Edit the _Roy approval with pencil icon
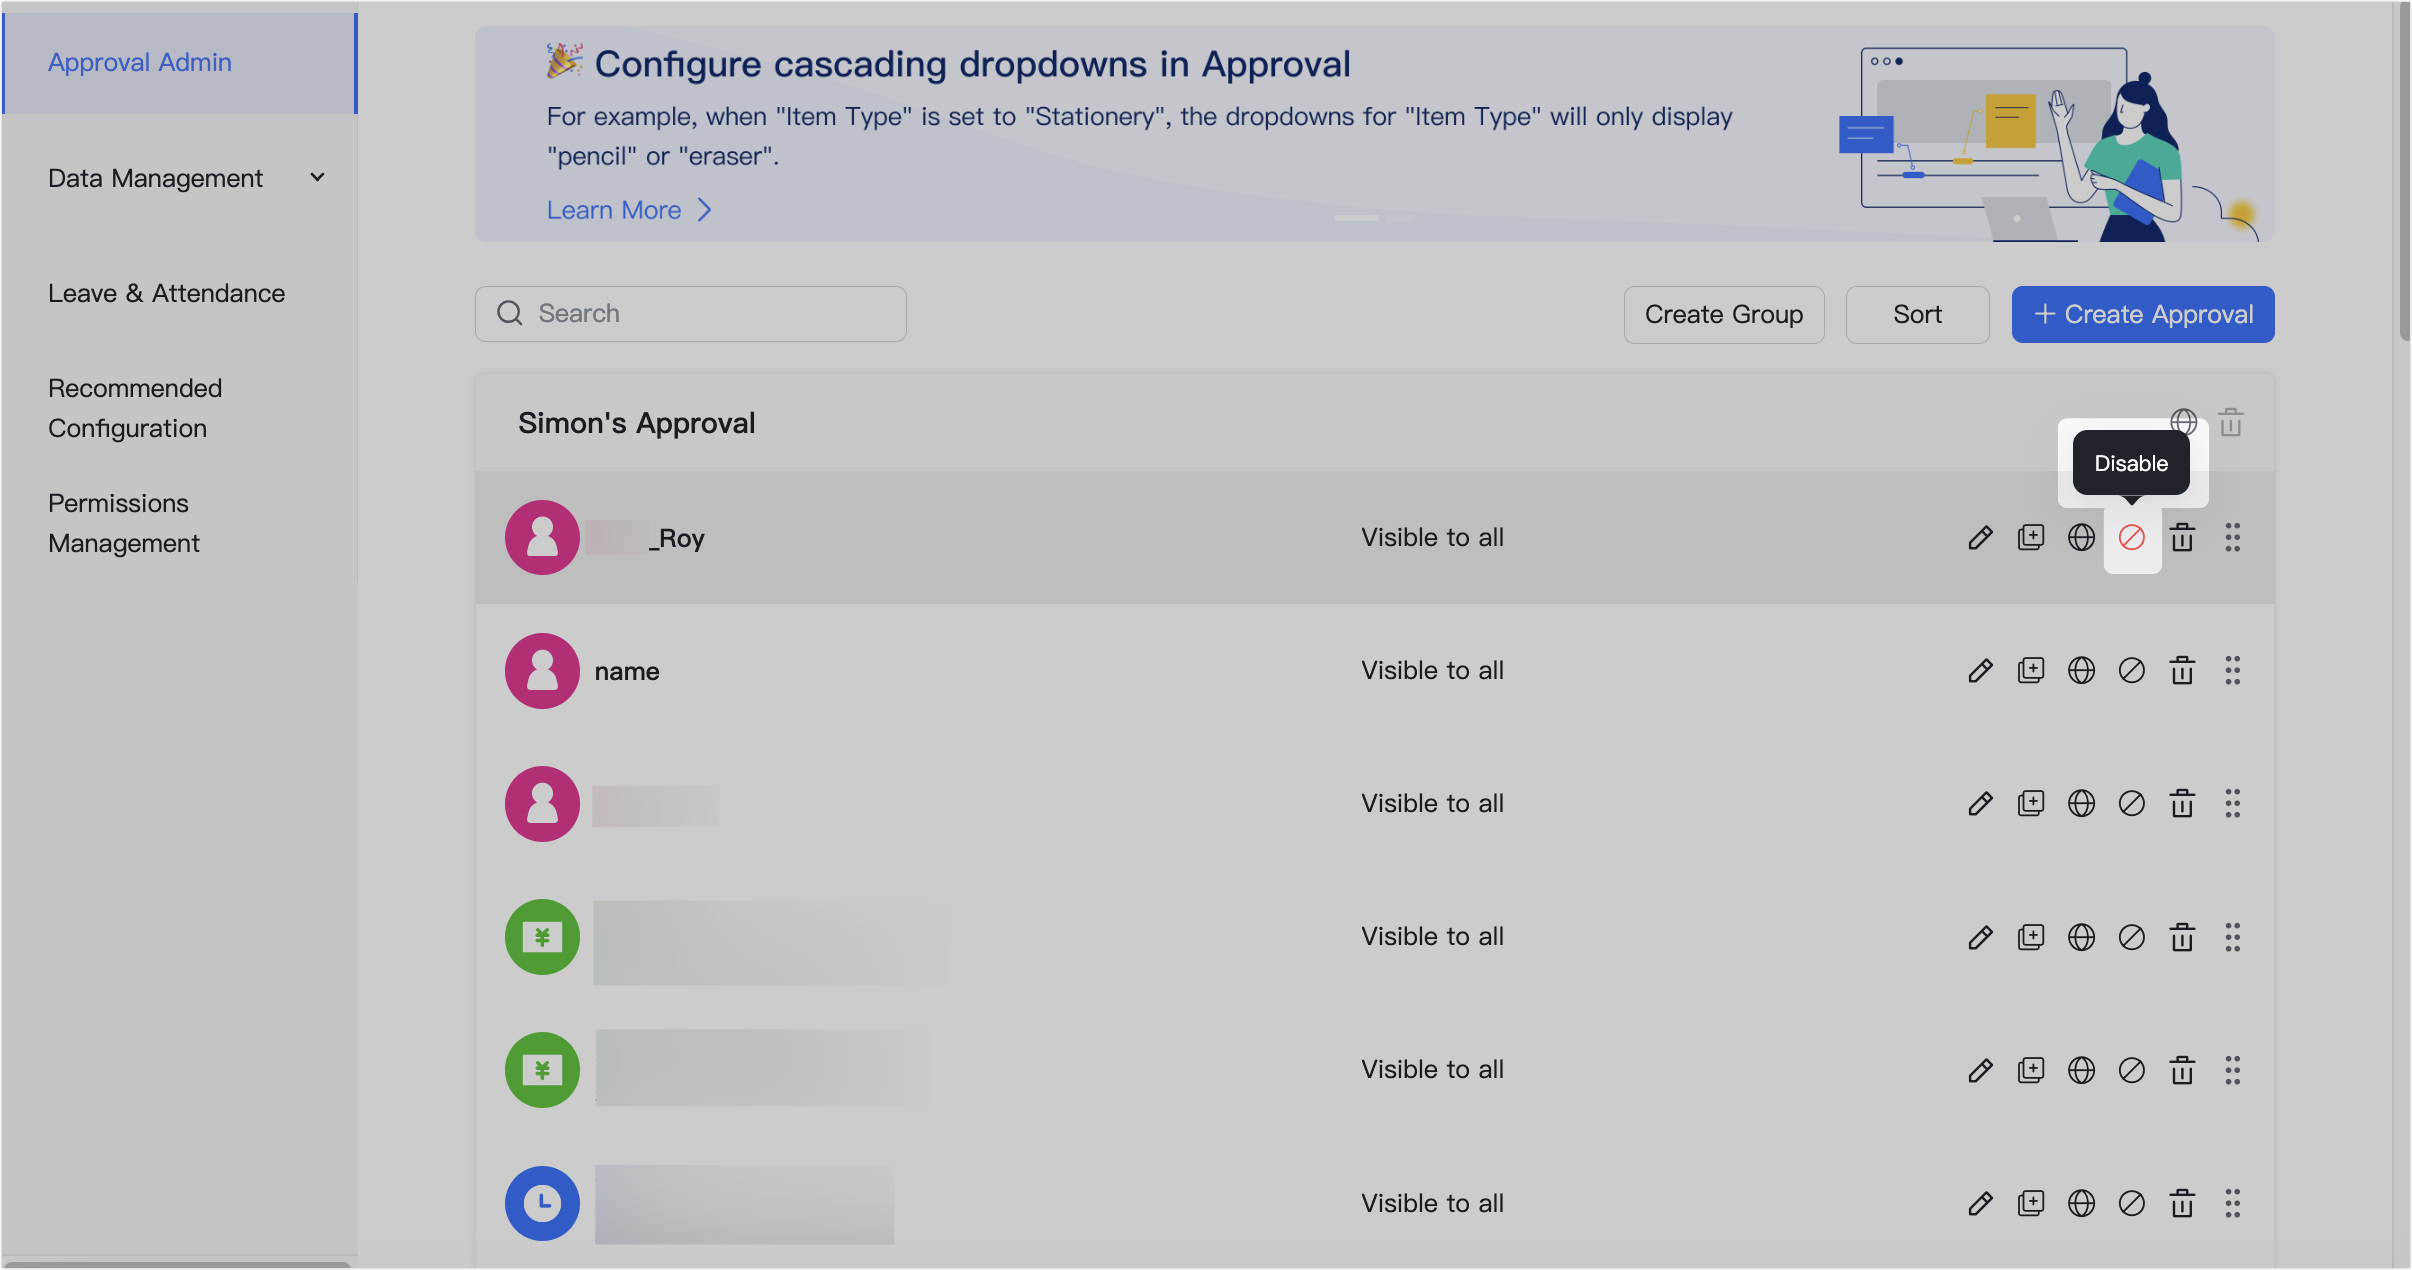Viewport: 2412px width, 1270px height. click(x=1979, y=537)
